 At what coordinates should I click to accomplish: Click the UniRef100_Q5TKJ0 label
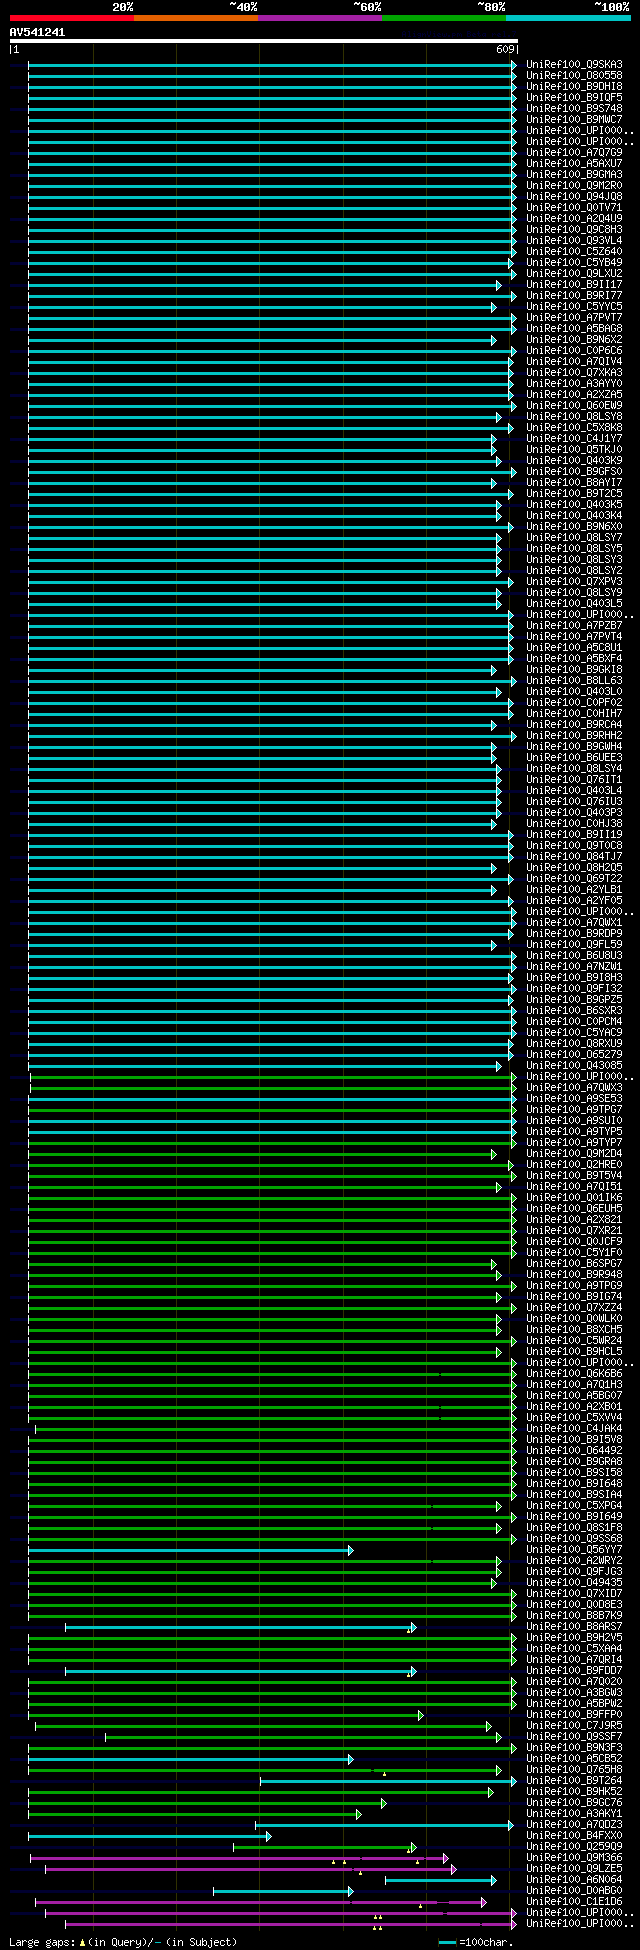(x=574, y=449)
